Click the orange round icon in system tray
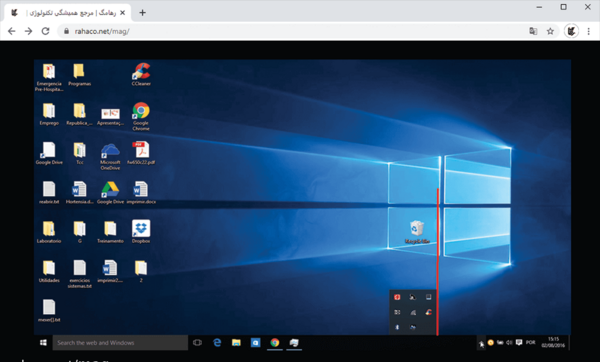 pyautogui.click(x=491, y=342)
